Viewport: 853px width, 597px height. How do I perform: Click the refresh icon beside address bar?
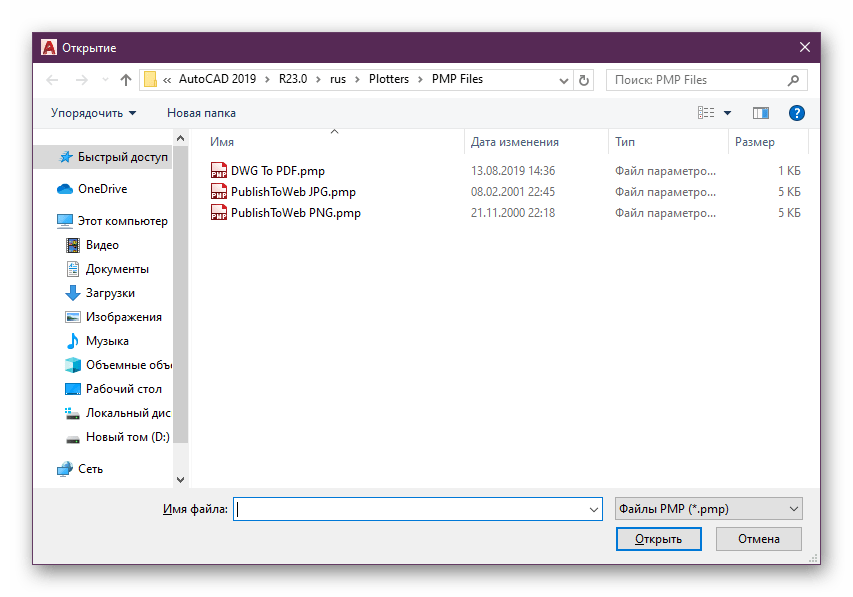585,80
